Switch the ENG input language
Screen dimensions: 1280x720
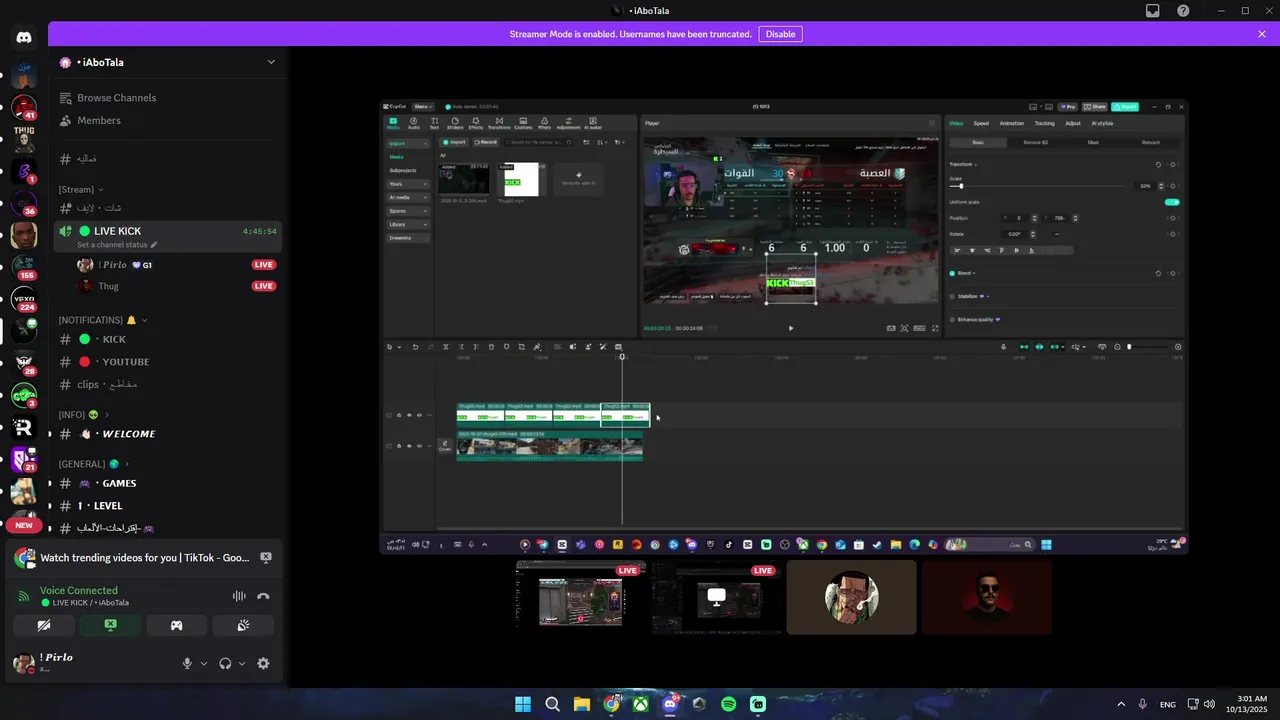(x=1168, y=704)
